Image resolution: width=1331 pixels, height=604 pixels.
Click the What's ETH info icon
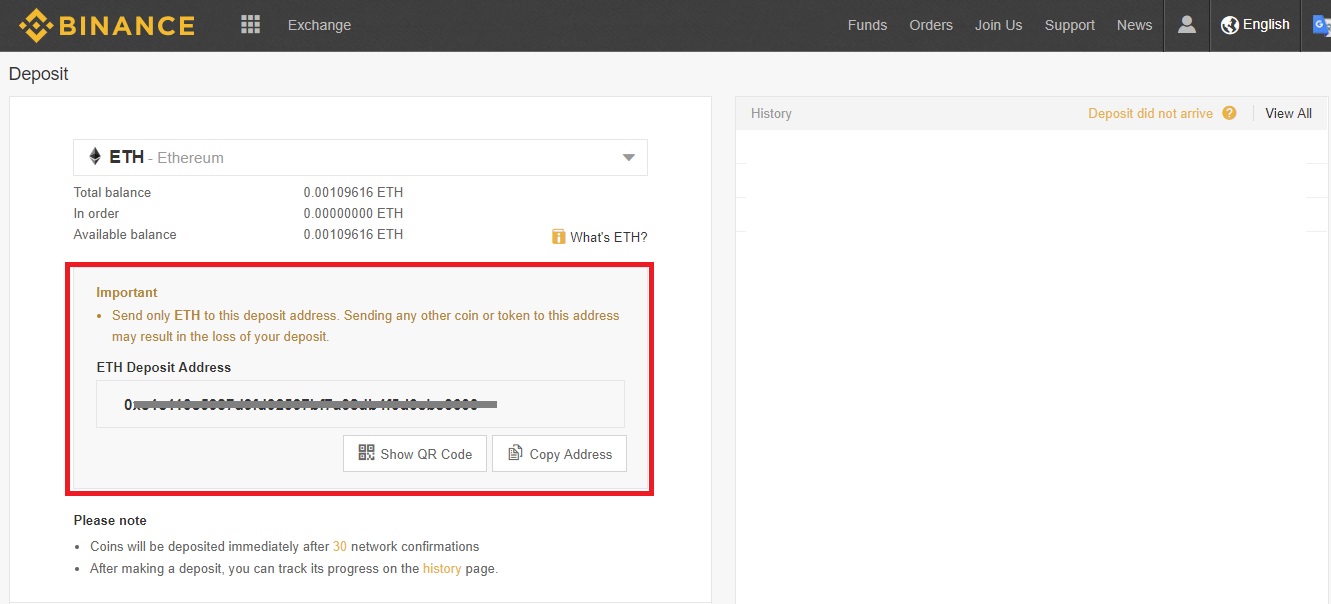pos(559,237)
